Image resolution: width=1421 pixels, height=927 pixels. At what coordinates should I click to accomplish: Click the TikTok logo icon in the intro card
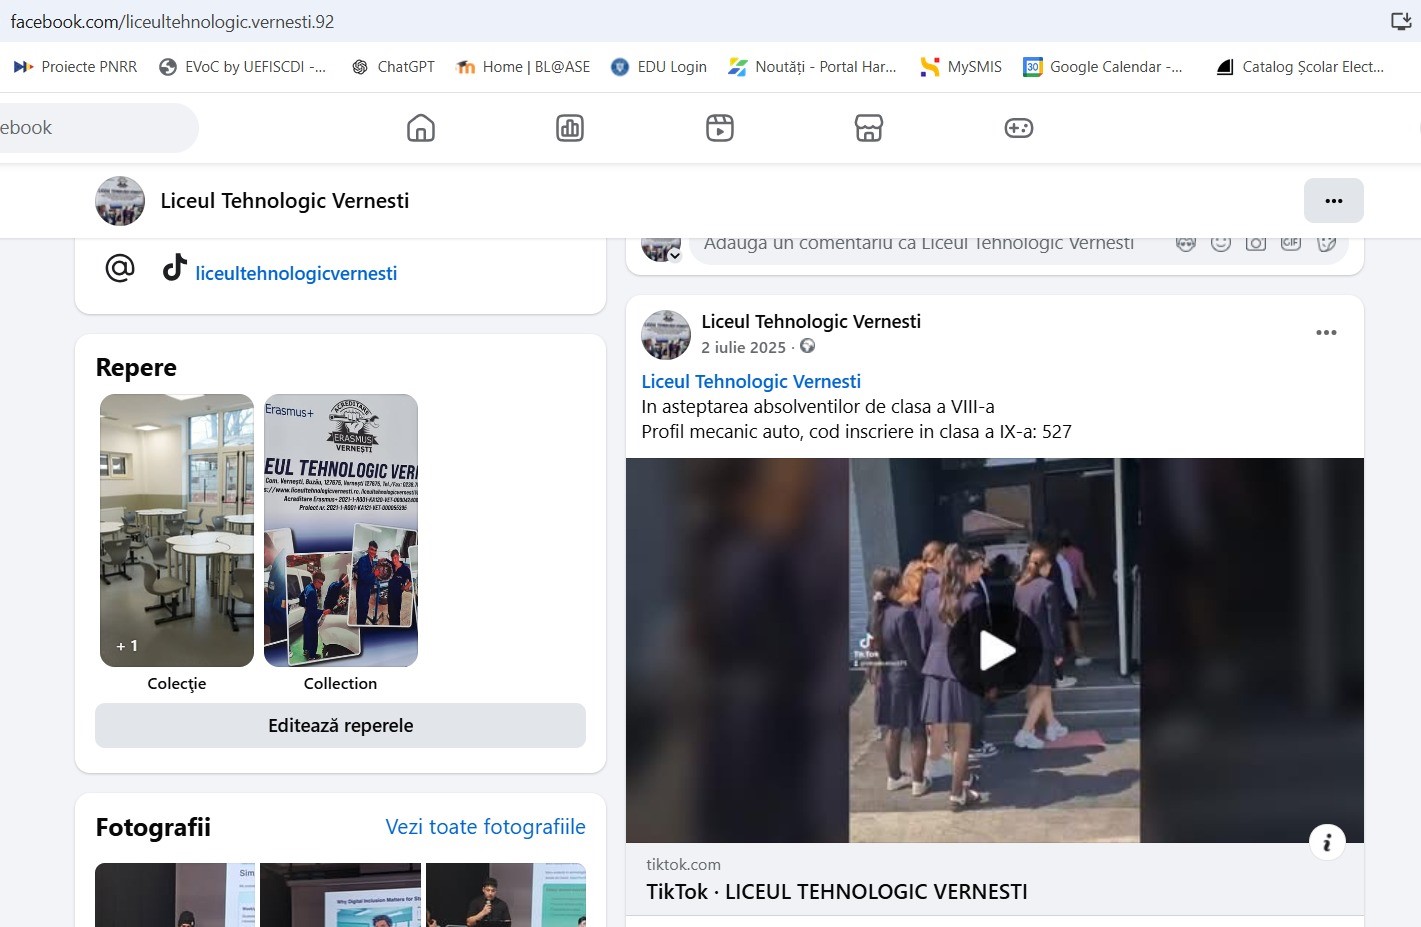175,268
